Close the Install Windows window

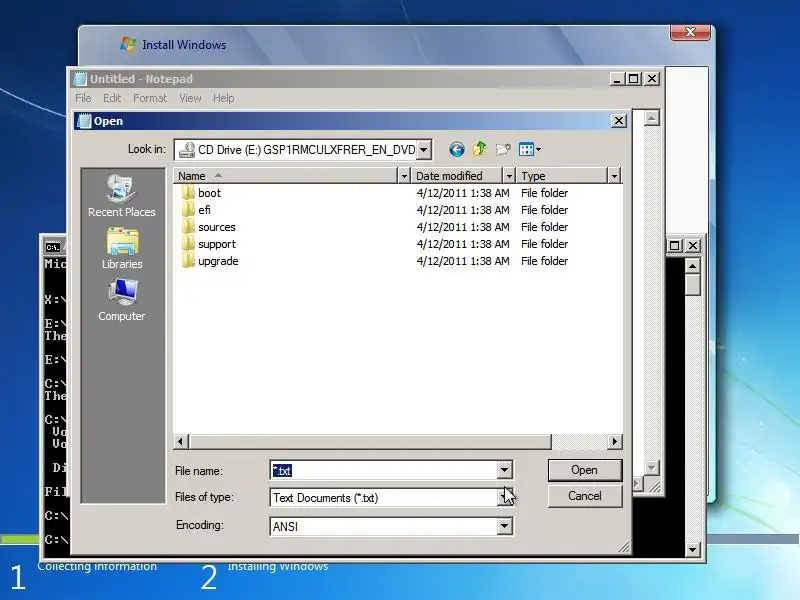[x=690, y=32]
